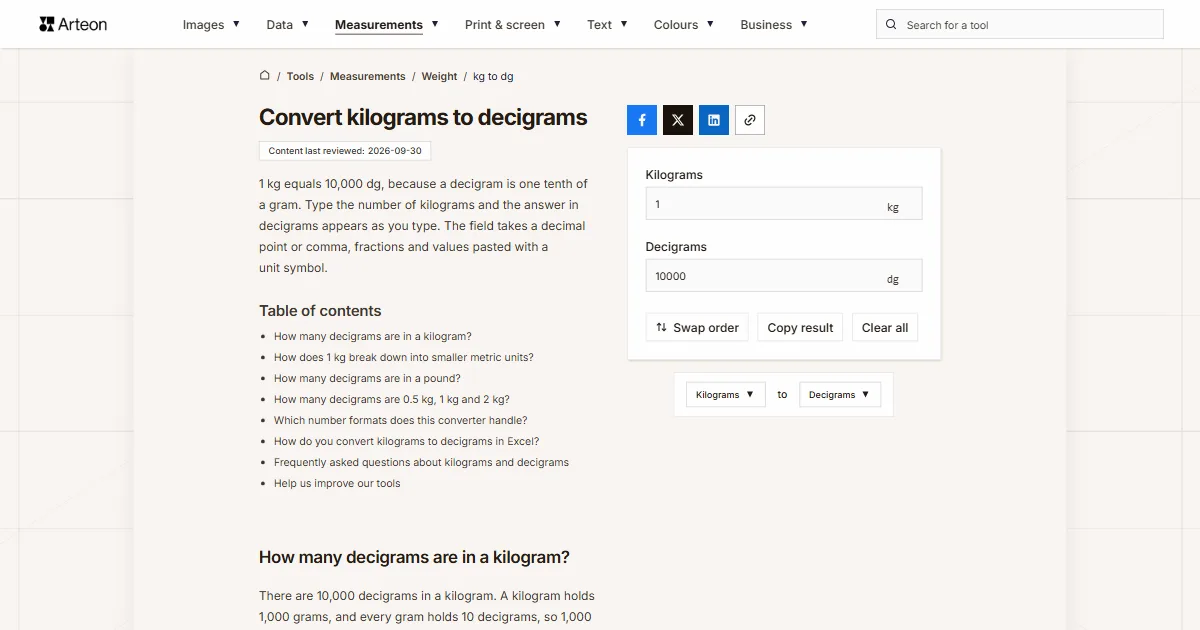Go to the Tools breadcrumb link
This screenshot has width=1200, height=630.
[300, 76]
